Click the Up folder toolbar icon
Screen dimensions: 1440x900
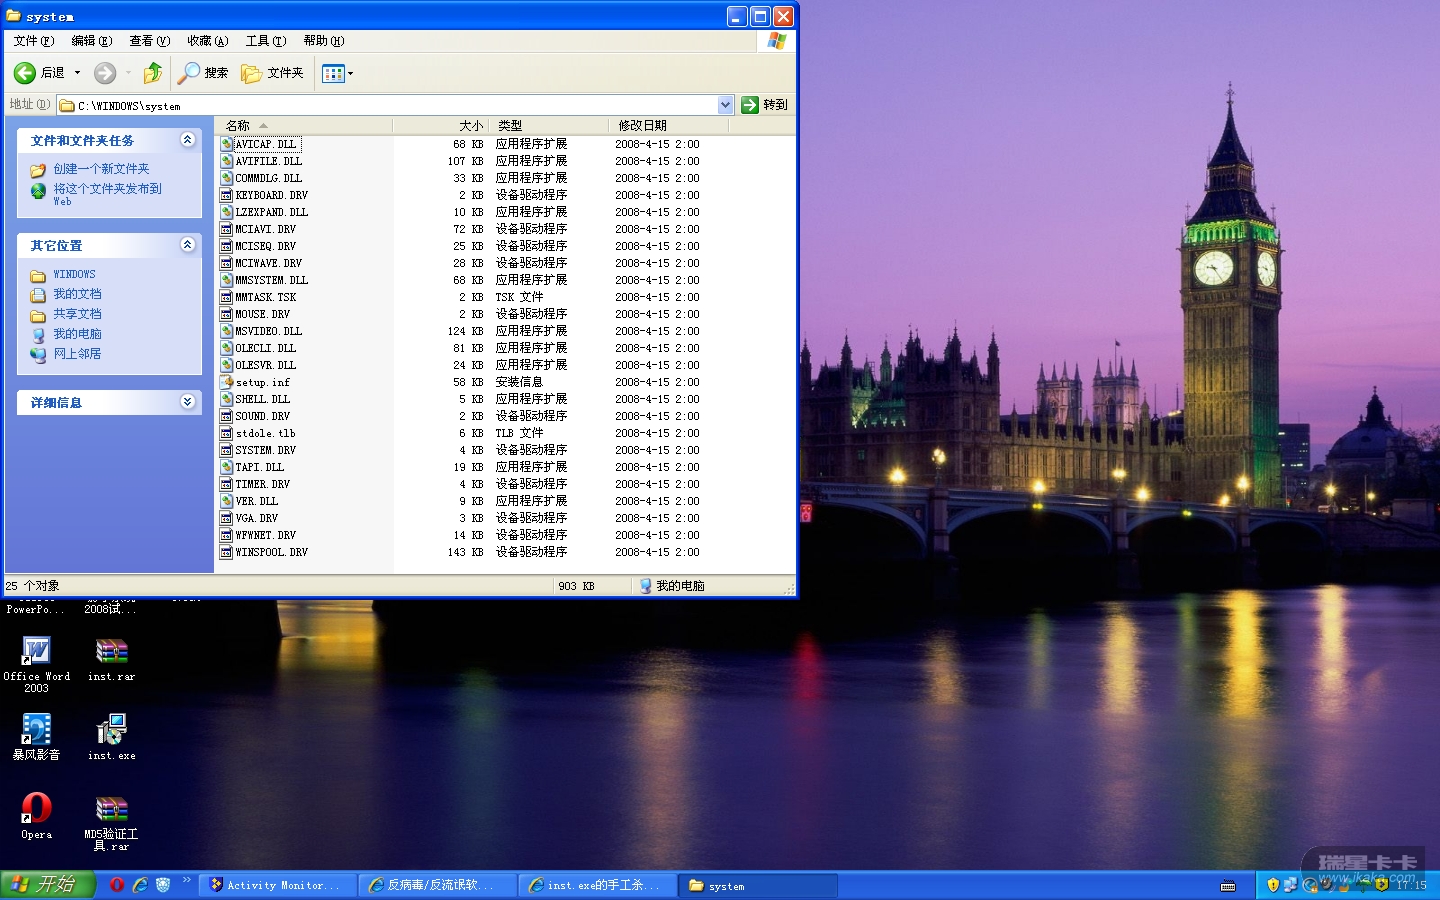[x=153, y=73]
